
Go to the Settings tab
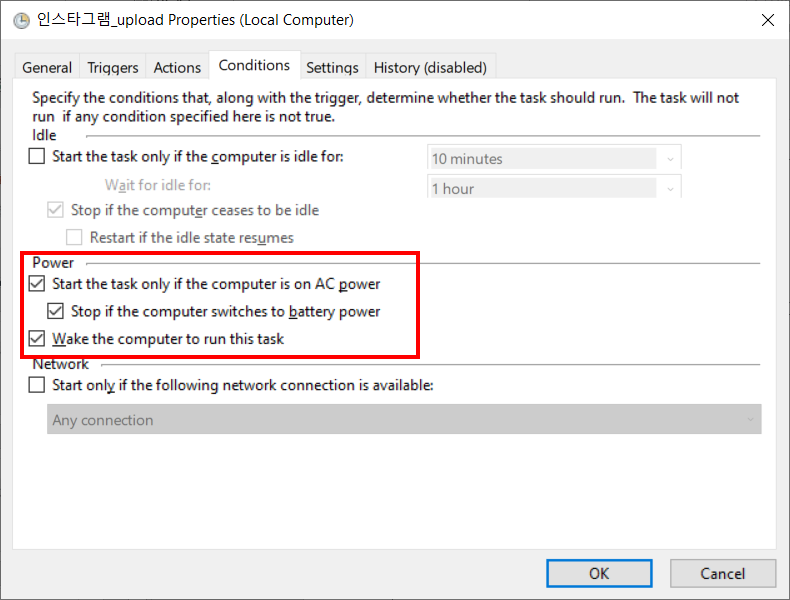coord(332,68)
